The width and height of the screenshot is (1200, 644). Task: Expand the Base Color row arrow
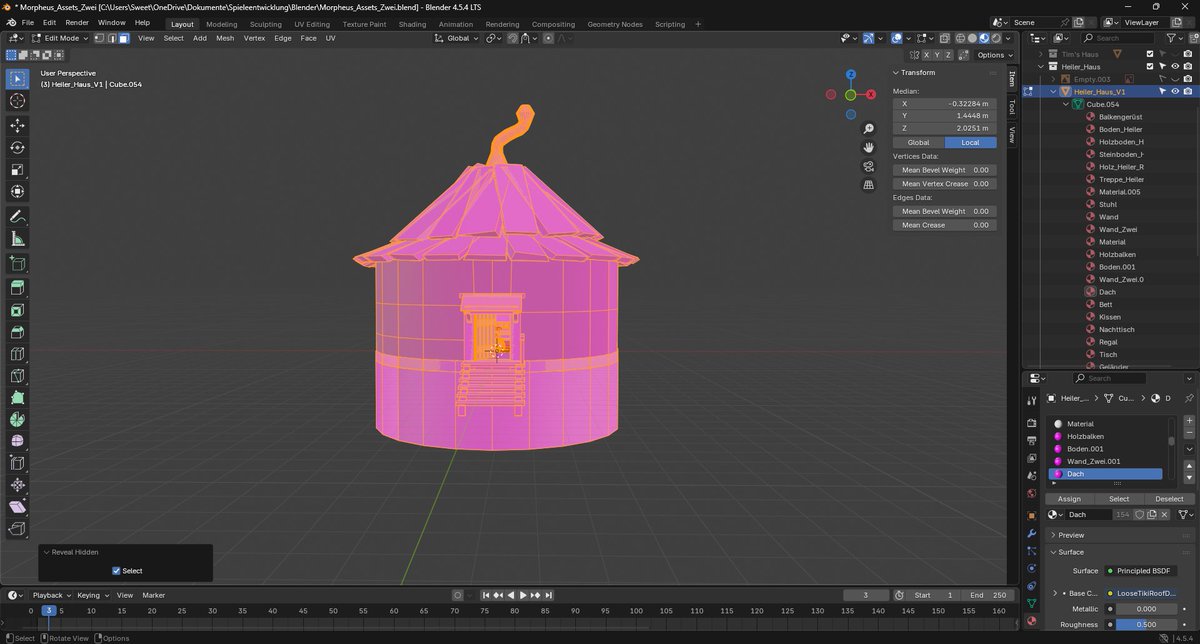point(1056,593)
